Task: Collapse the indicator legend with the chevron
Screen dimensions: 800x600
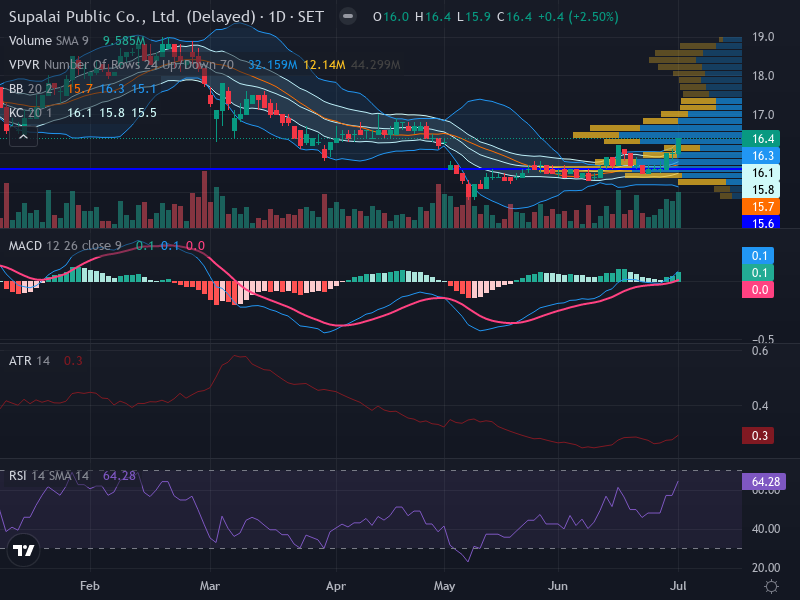Action: point(23,137)
